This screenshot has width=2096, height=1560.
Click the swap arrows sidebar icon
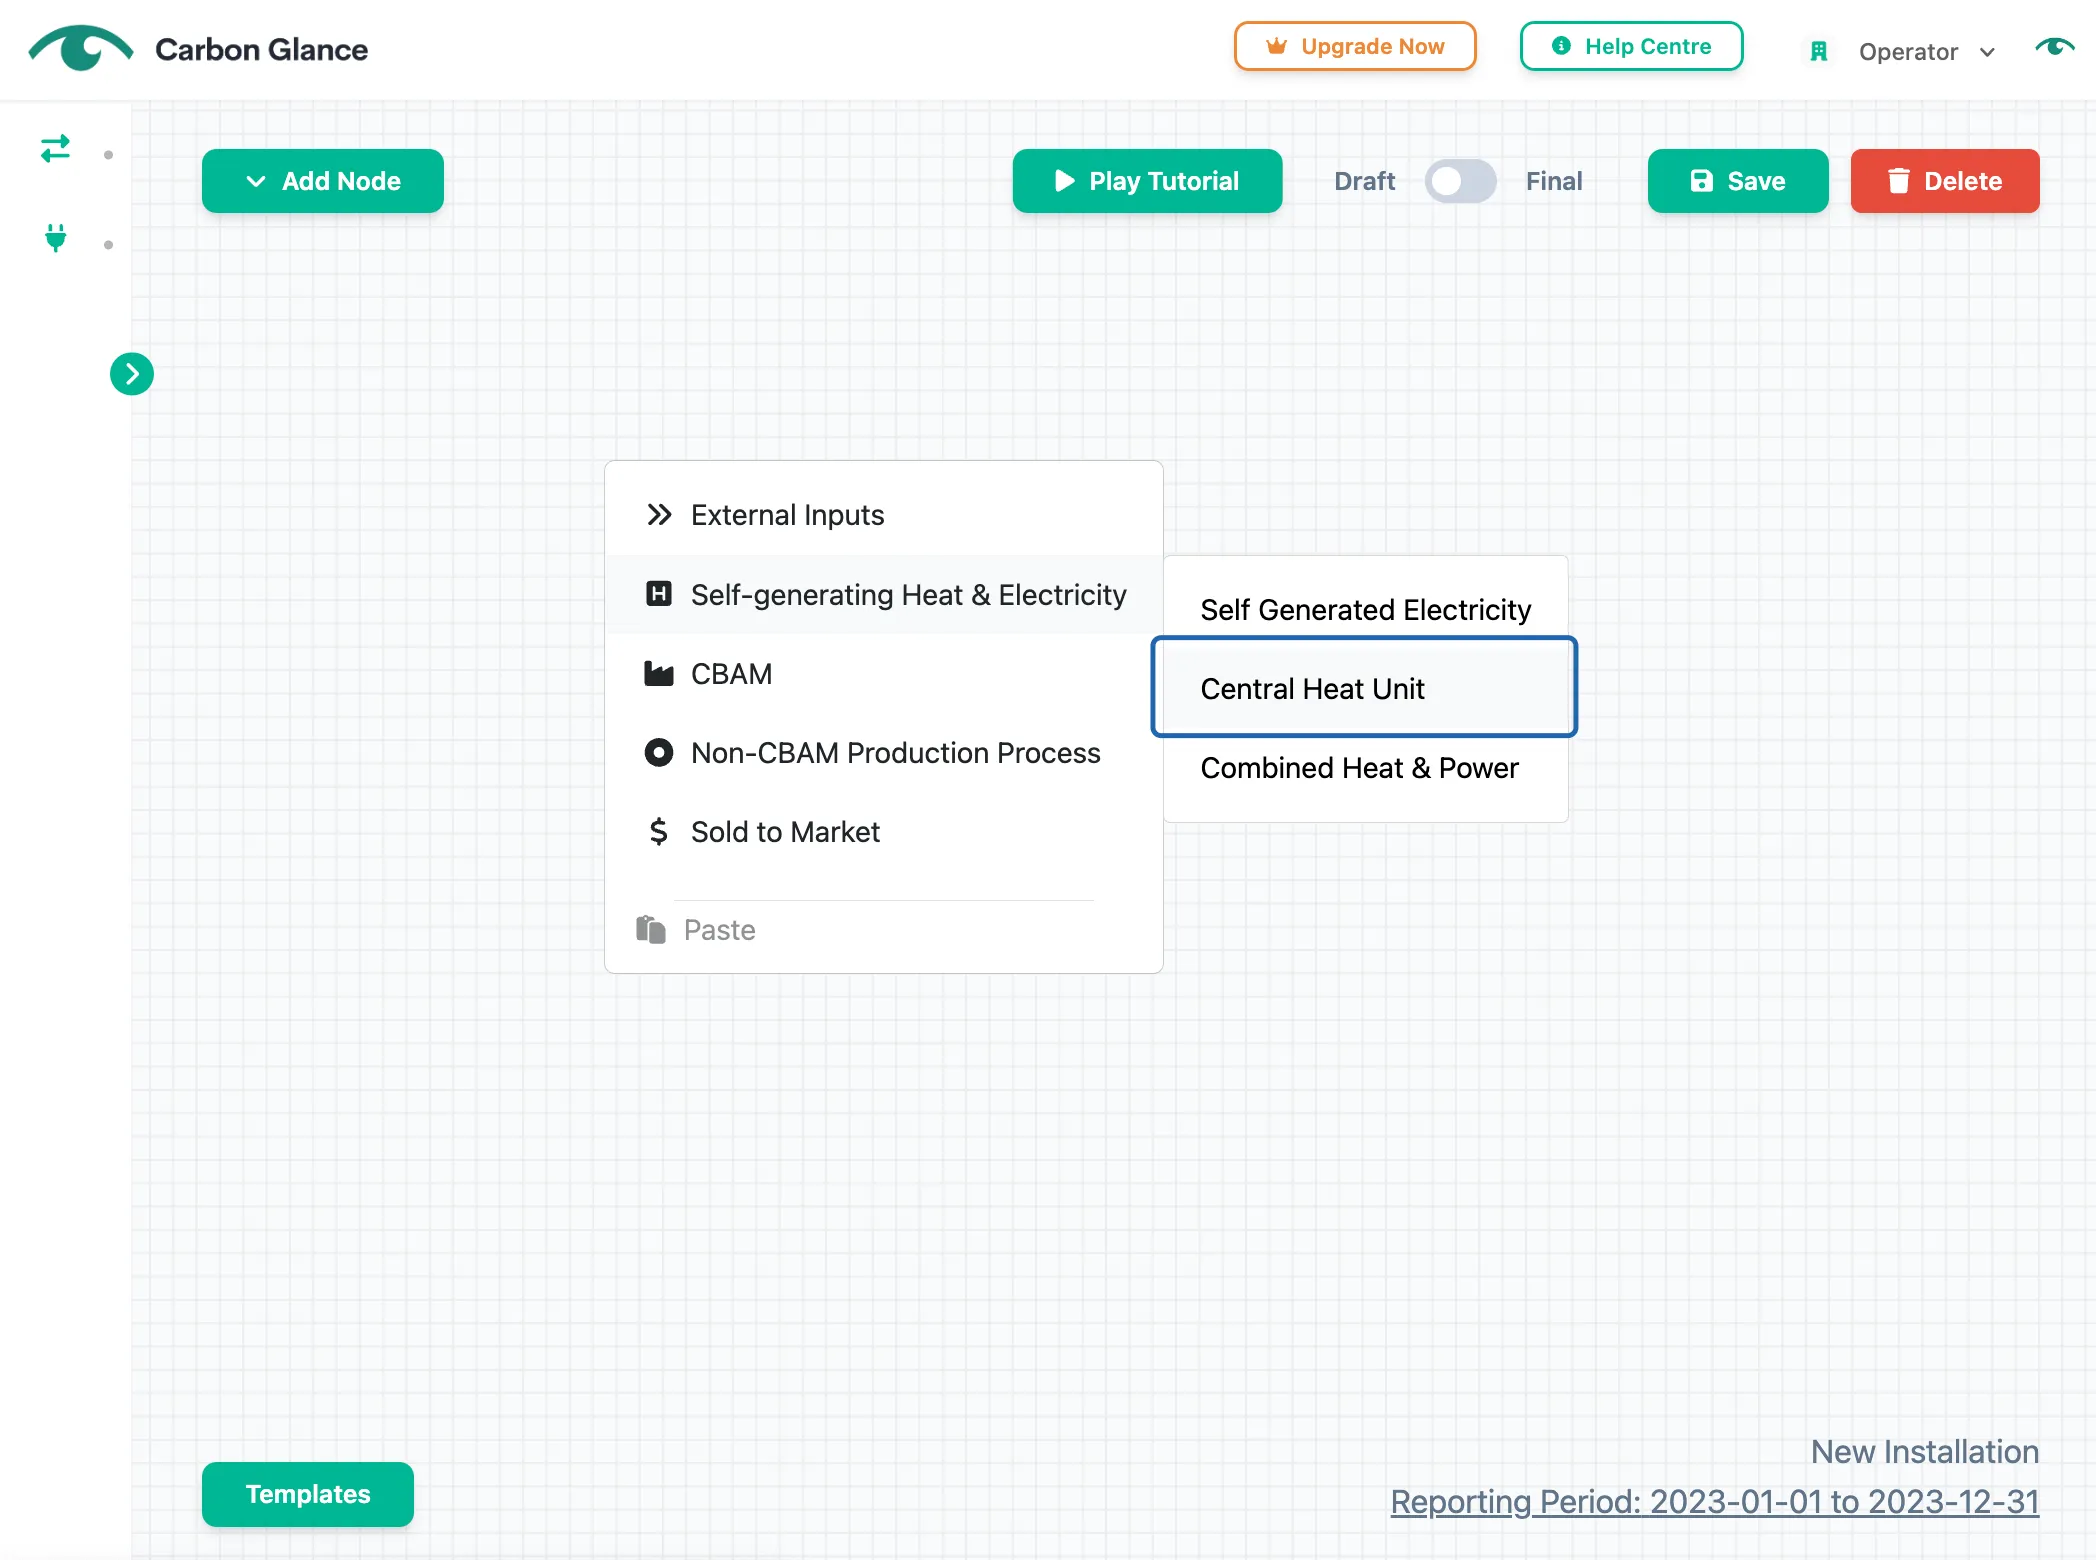(x=55, y=149)
